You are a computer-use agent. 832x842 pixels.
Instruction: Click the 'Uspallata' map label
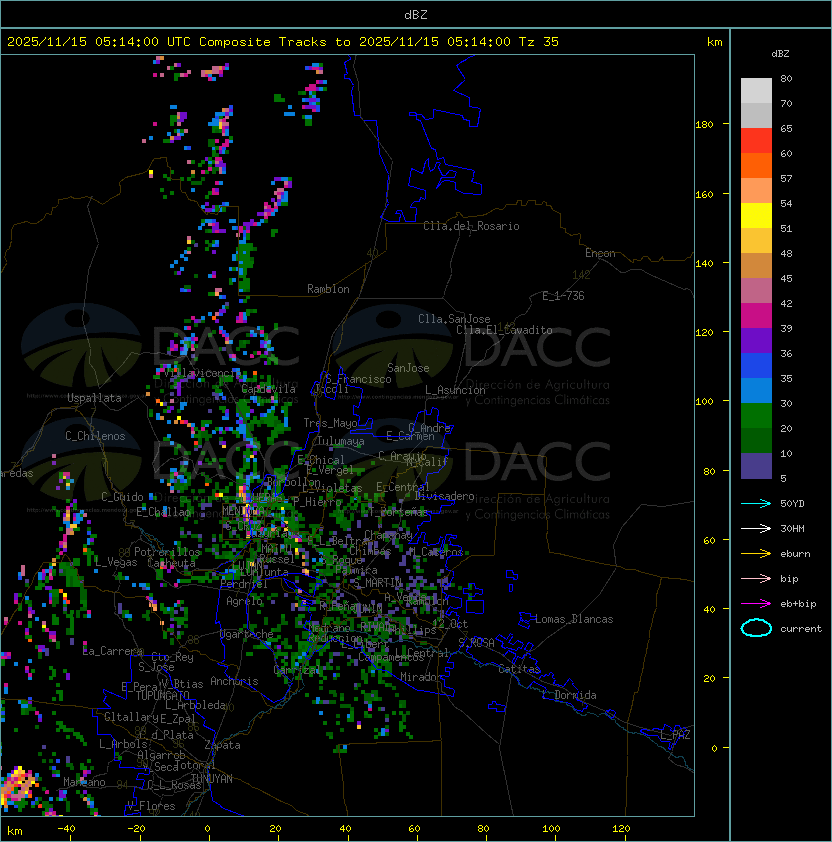pos(94,398)
